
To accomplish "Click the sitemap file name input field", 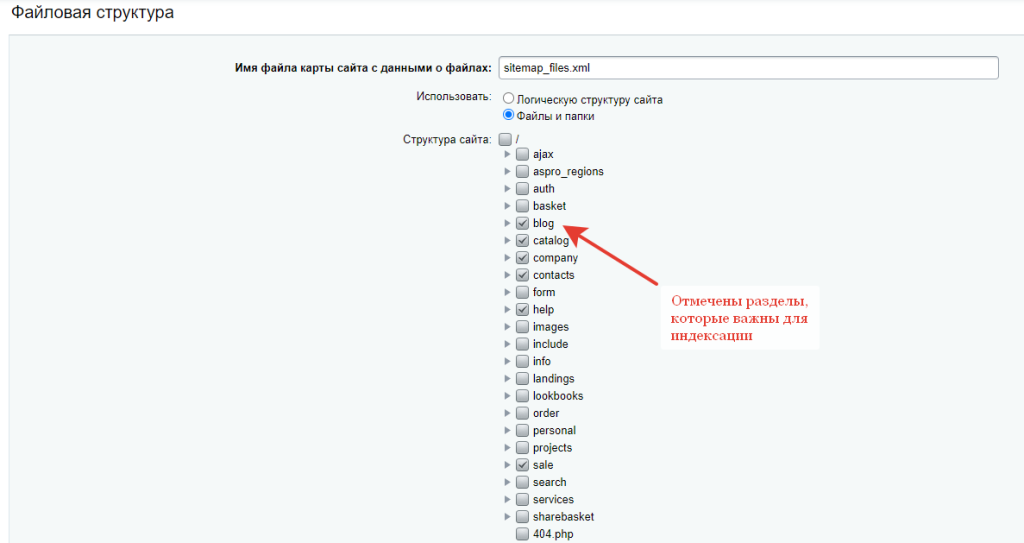I will 748,67.
